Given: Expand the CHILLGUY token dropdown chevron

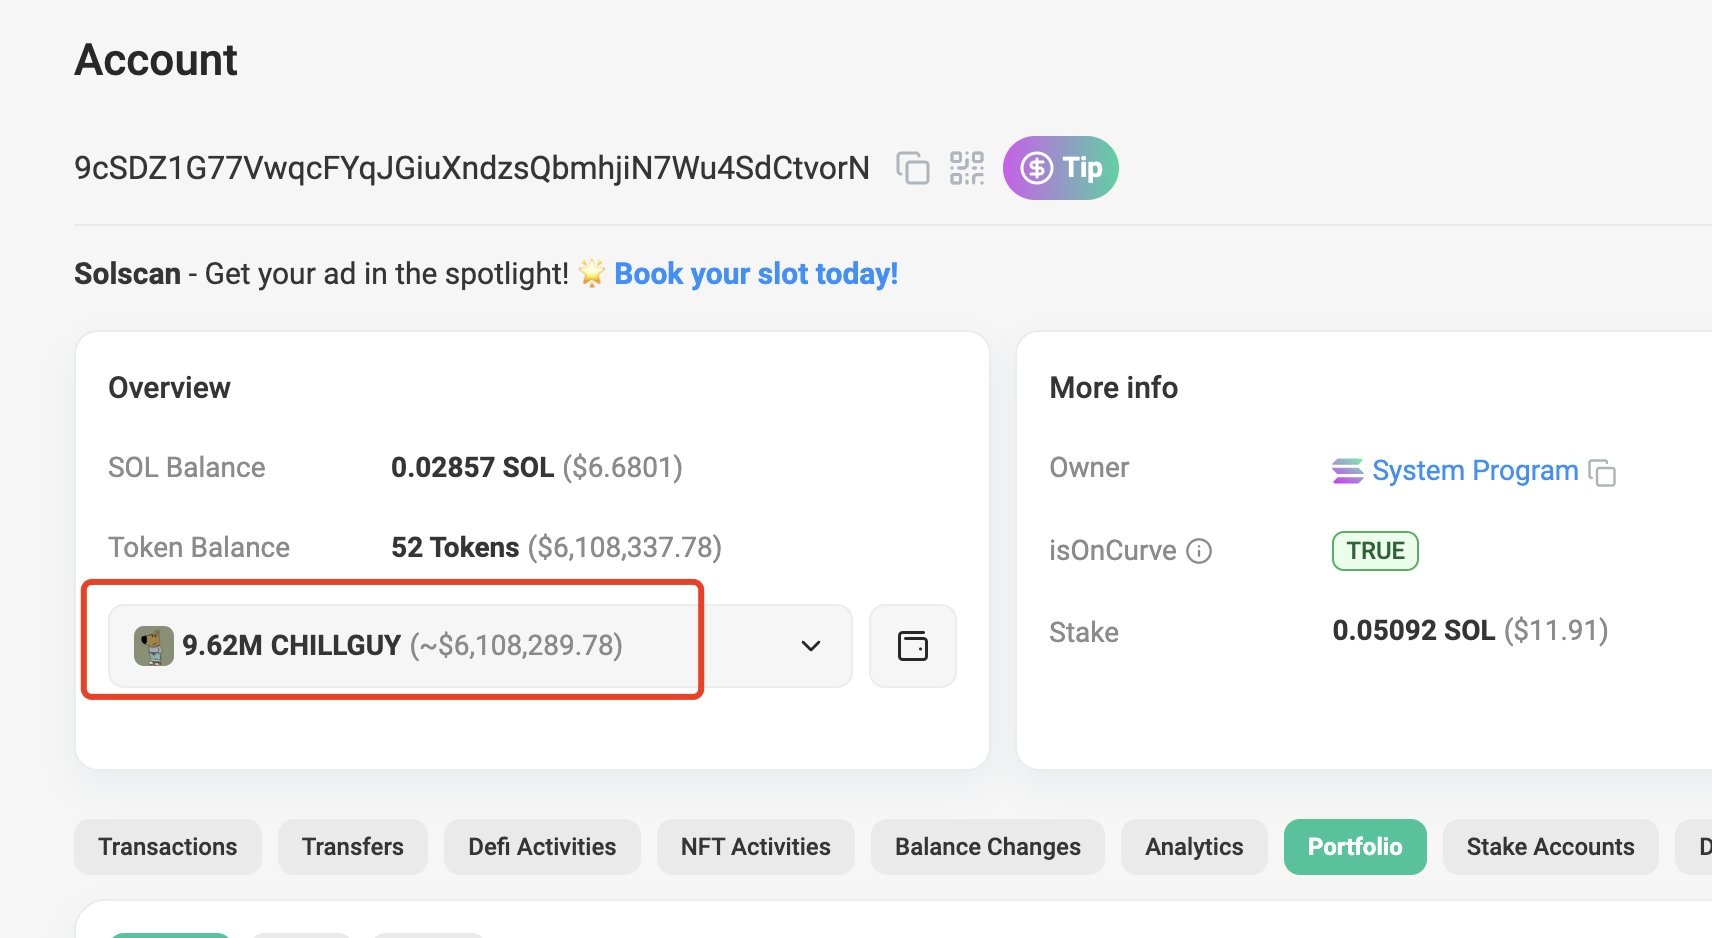Looking at the screenshot, I should (x=811, y=646).
